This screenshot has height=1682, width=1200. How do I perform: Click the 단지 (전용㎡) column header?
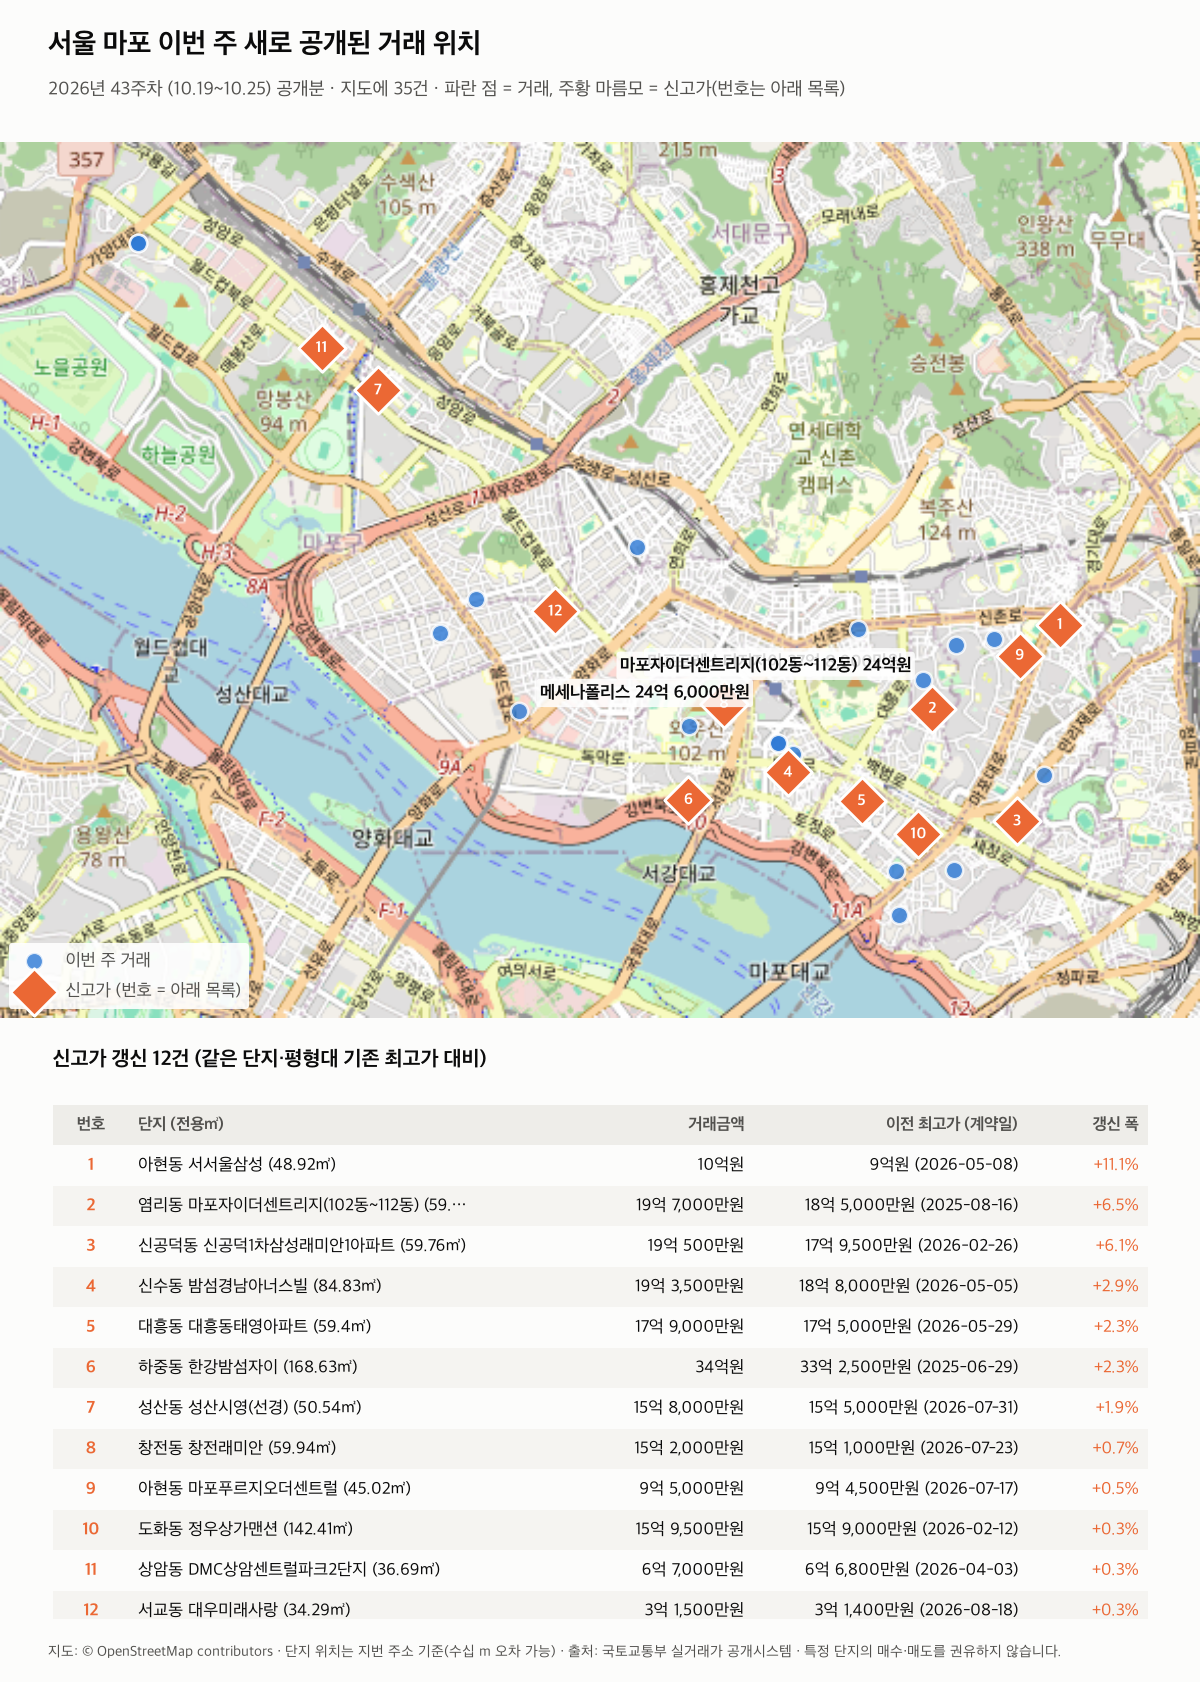(181, 1124)
